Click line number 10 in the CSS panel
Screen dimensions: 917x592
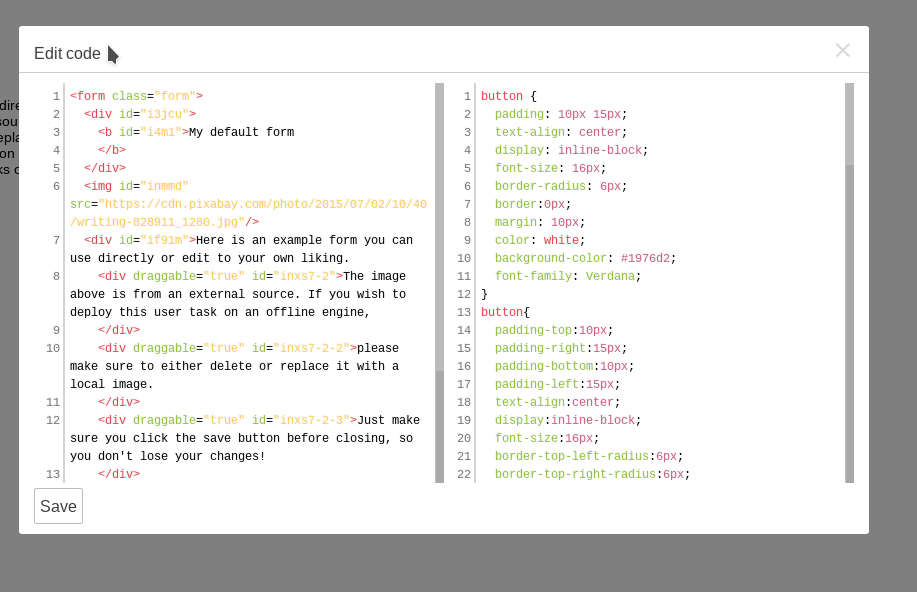pos(464,258)
